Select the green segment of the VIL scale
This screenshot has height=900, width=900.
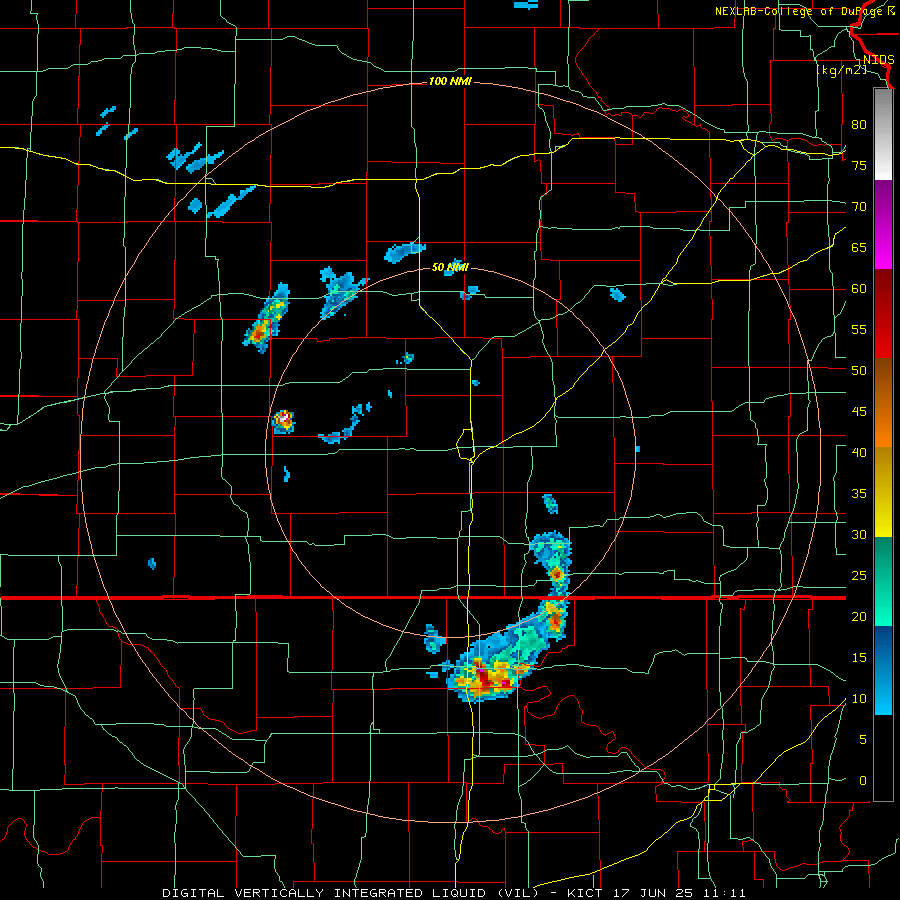pos(883,581)
